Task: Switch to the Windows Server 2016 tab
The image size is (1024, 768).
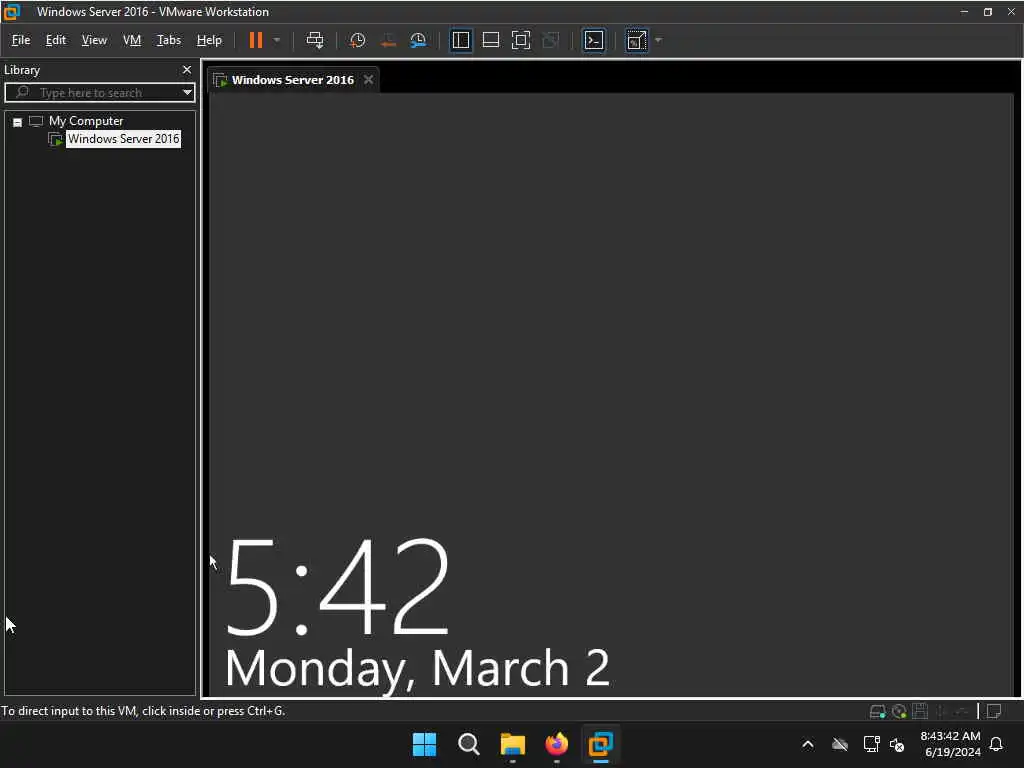Action: click(x=292, y=80)
